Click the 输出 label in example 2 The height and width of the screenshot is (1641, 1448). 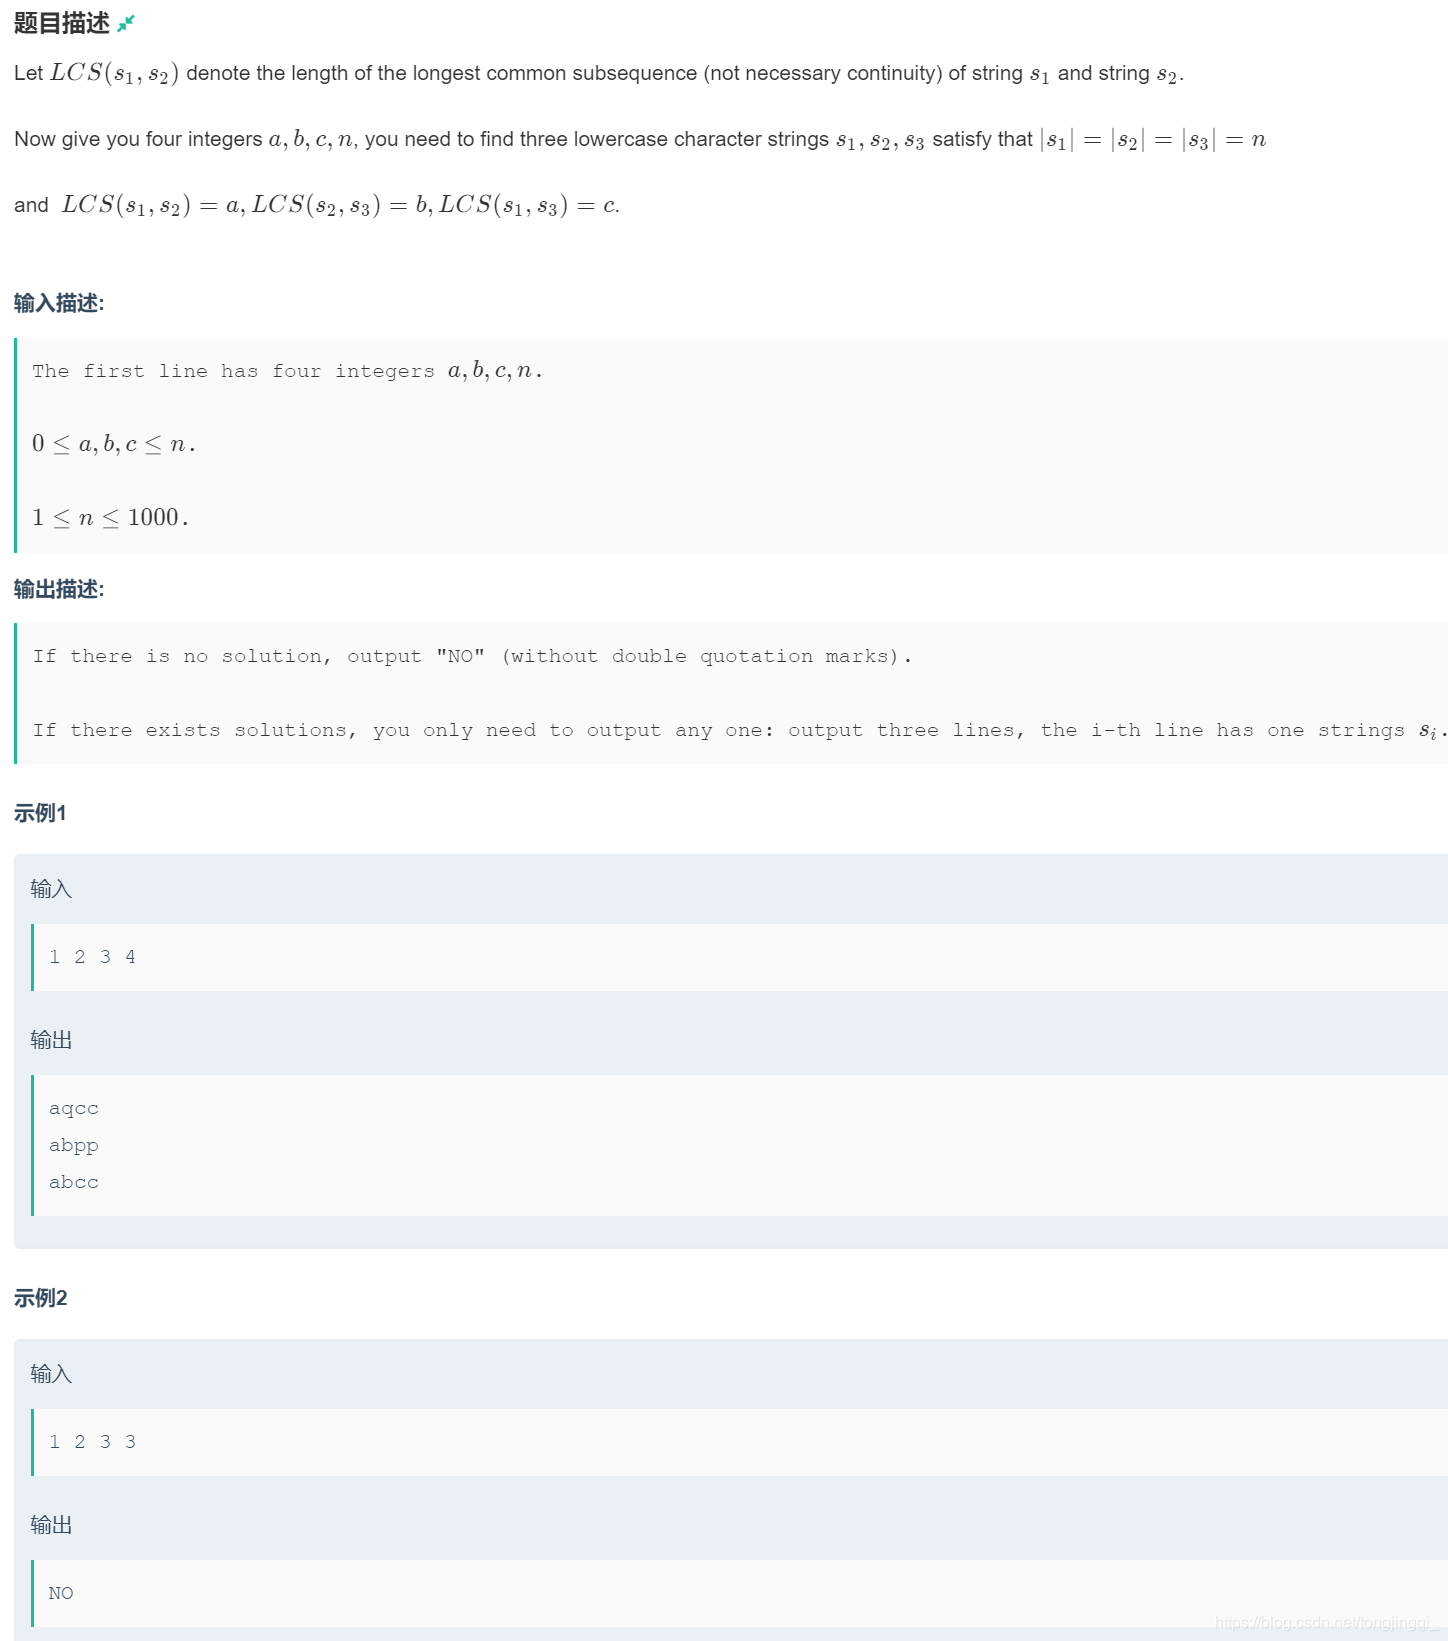point(51,1525)
